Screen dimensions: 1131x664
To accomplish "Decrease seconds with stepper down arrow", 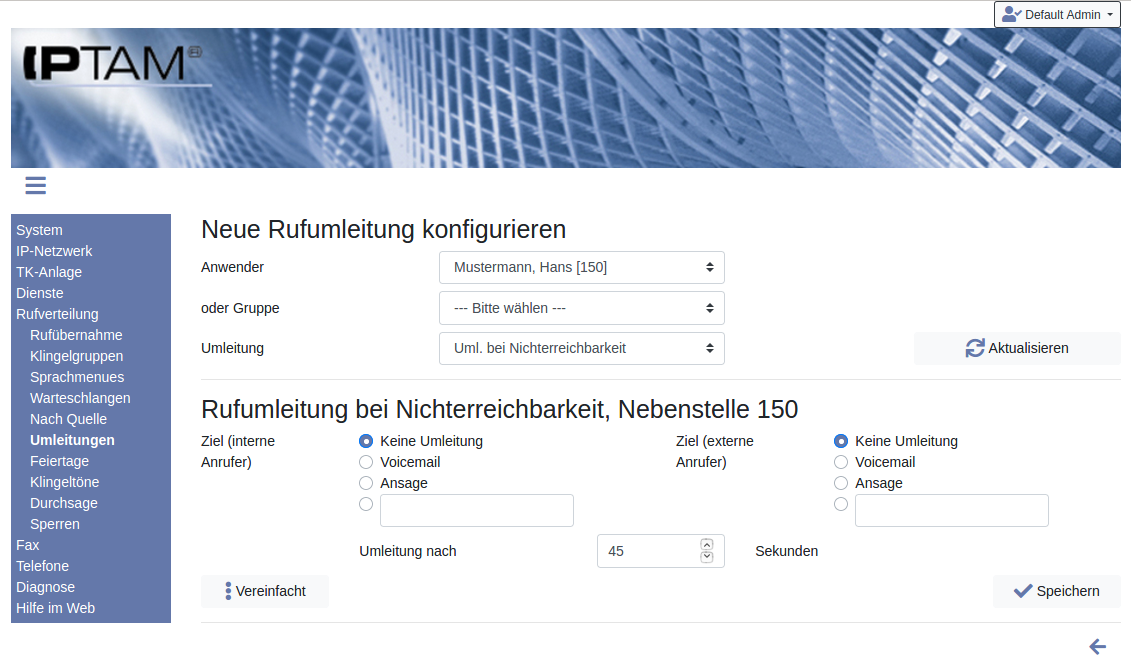I will coord(707,557).
